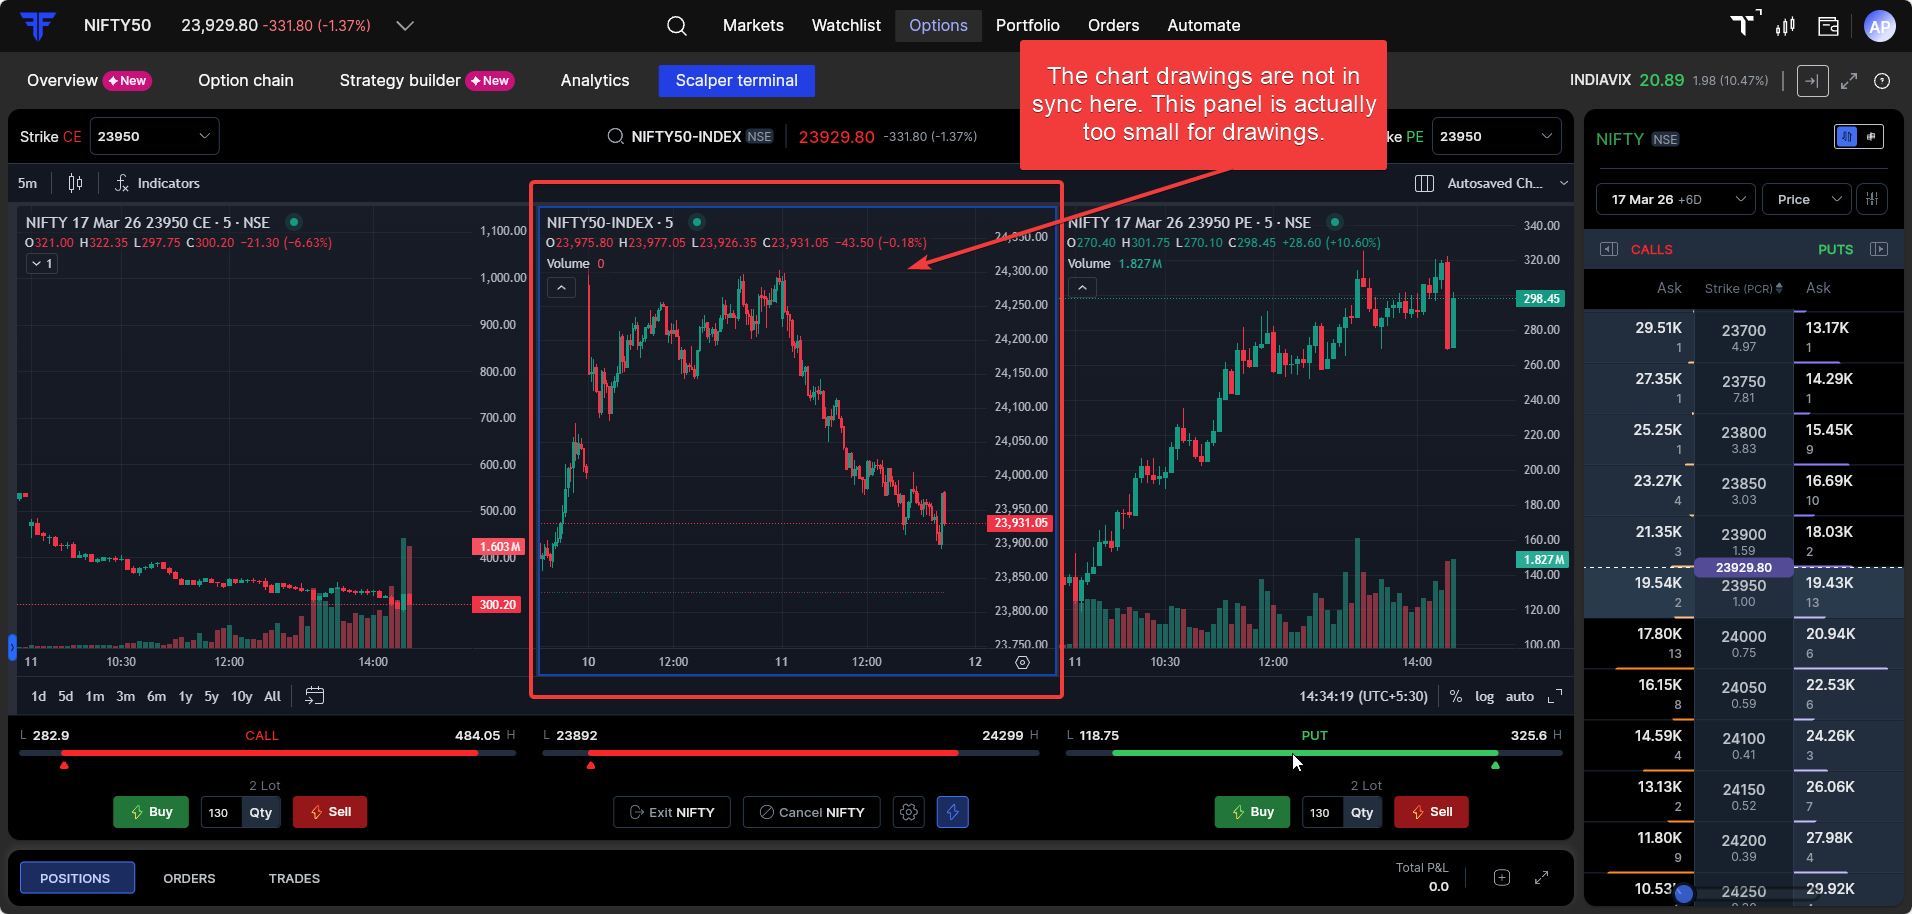Expand the 17 Mar 26 expiry dropdown

tap(1676, 199)
